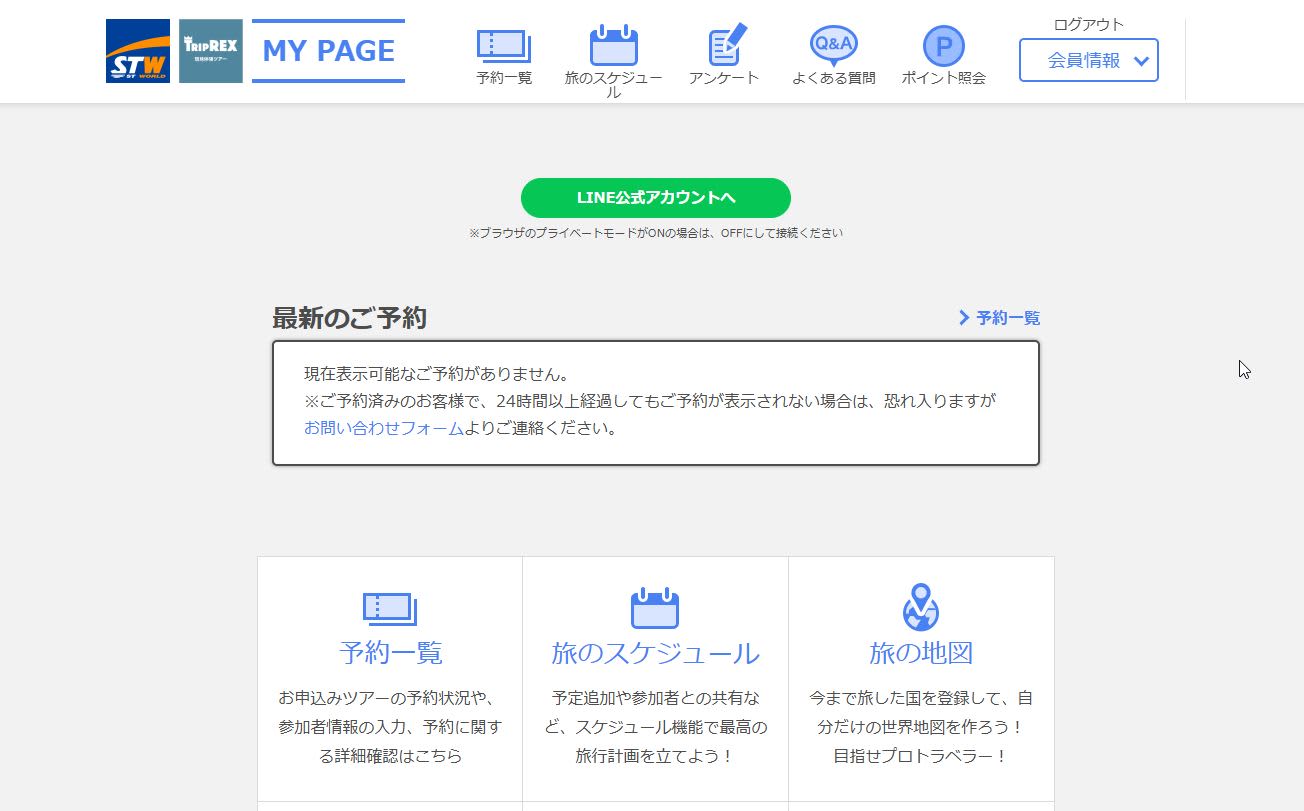This screenshot has height=811, width=1304.
Task: Open アンケート header menu label
Action: pyautogui.click(x=724, y=78)
